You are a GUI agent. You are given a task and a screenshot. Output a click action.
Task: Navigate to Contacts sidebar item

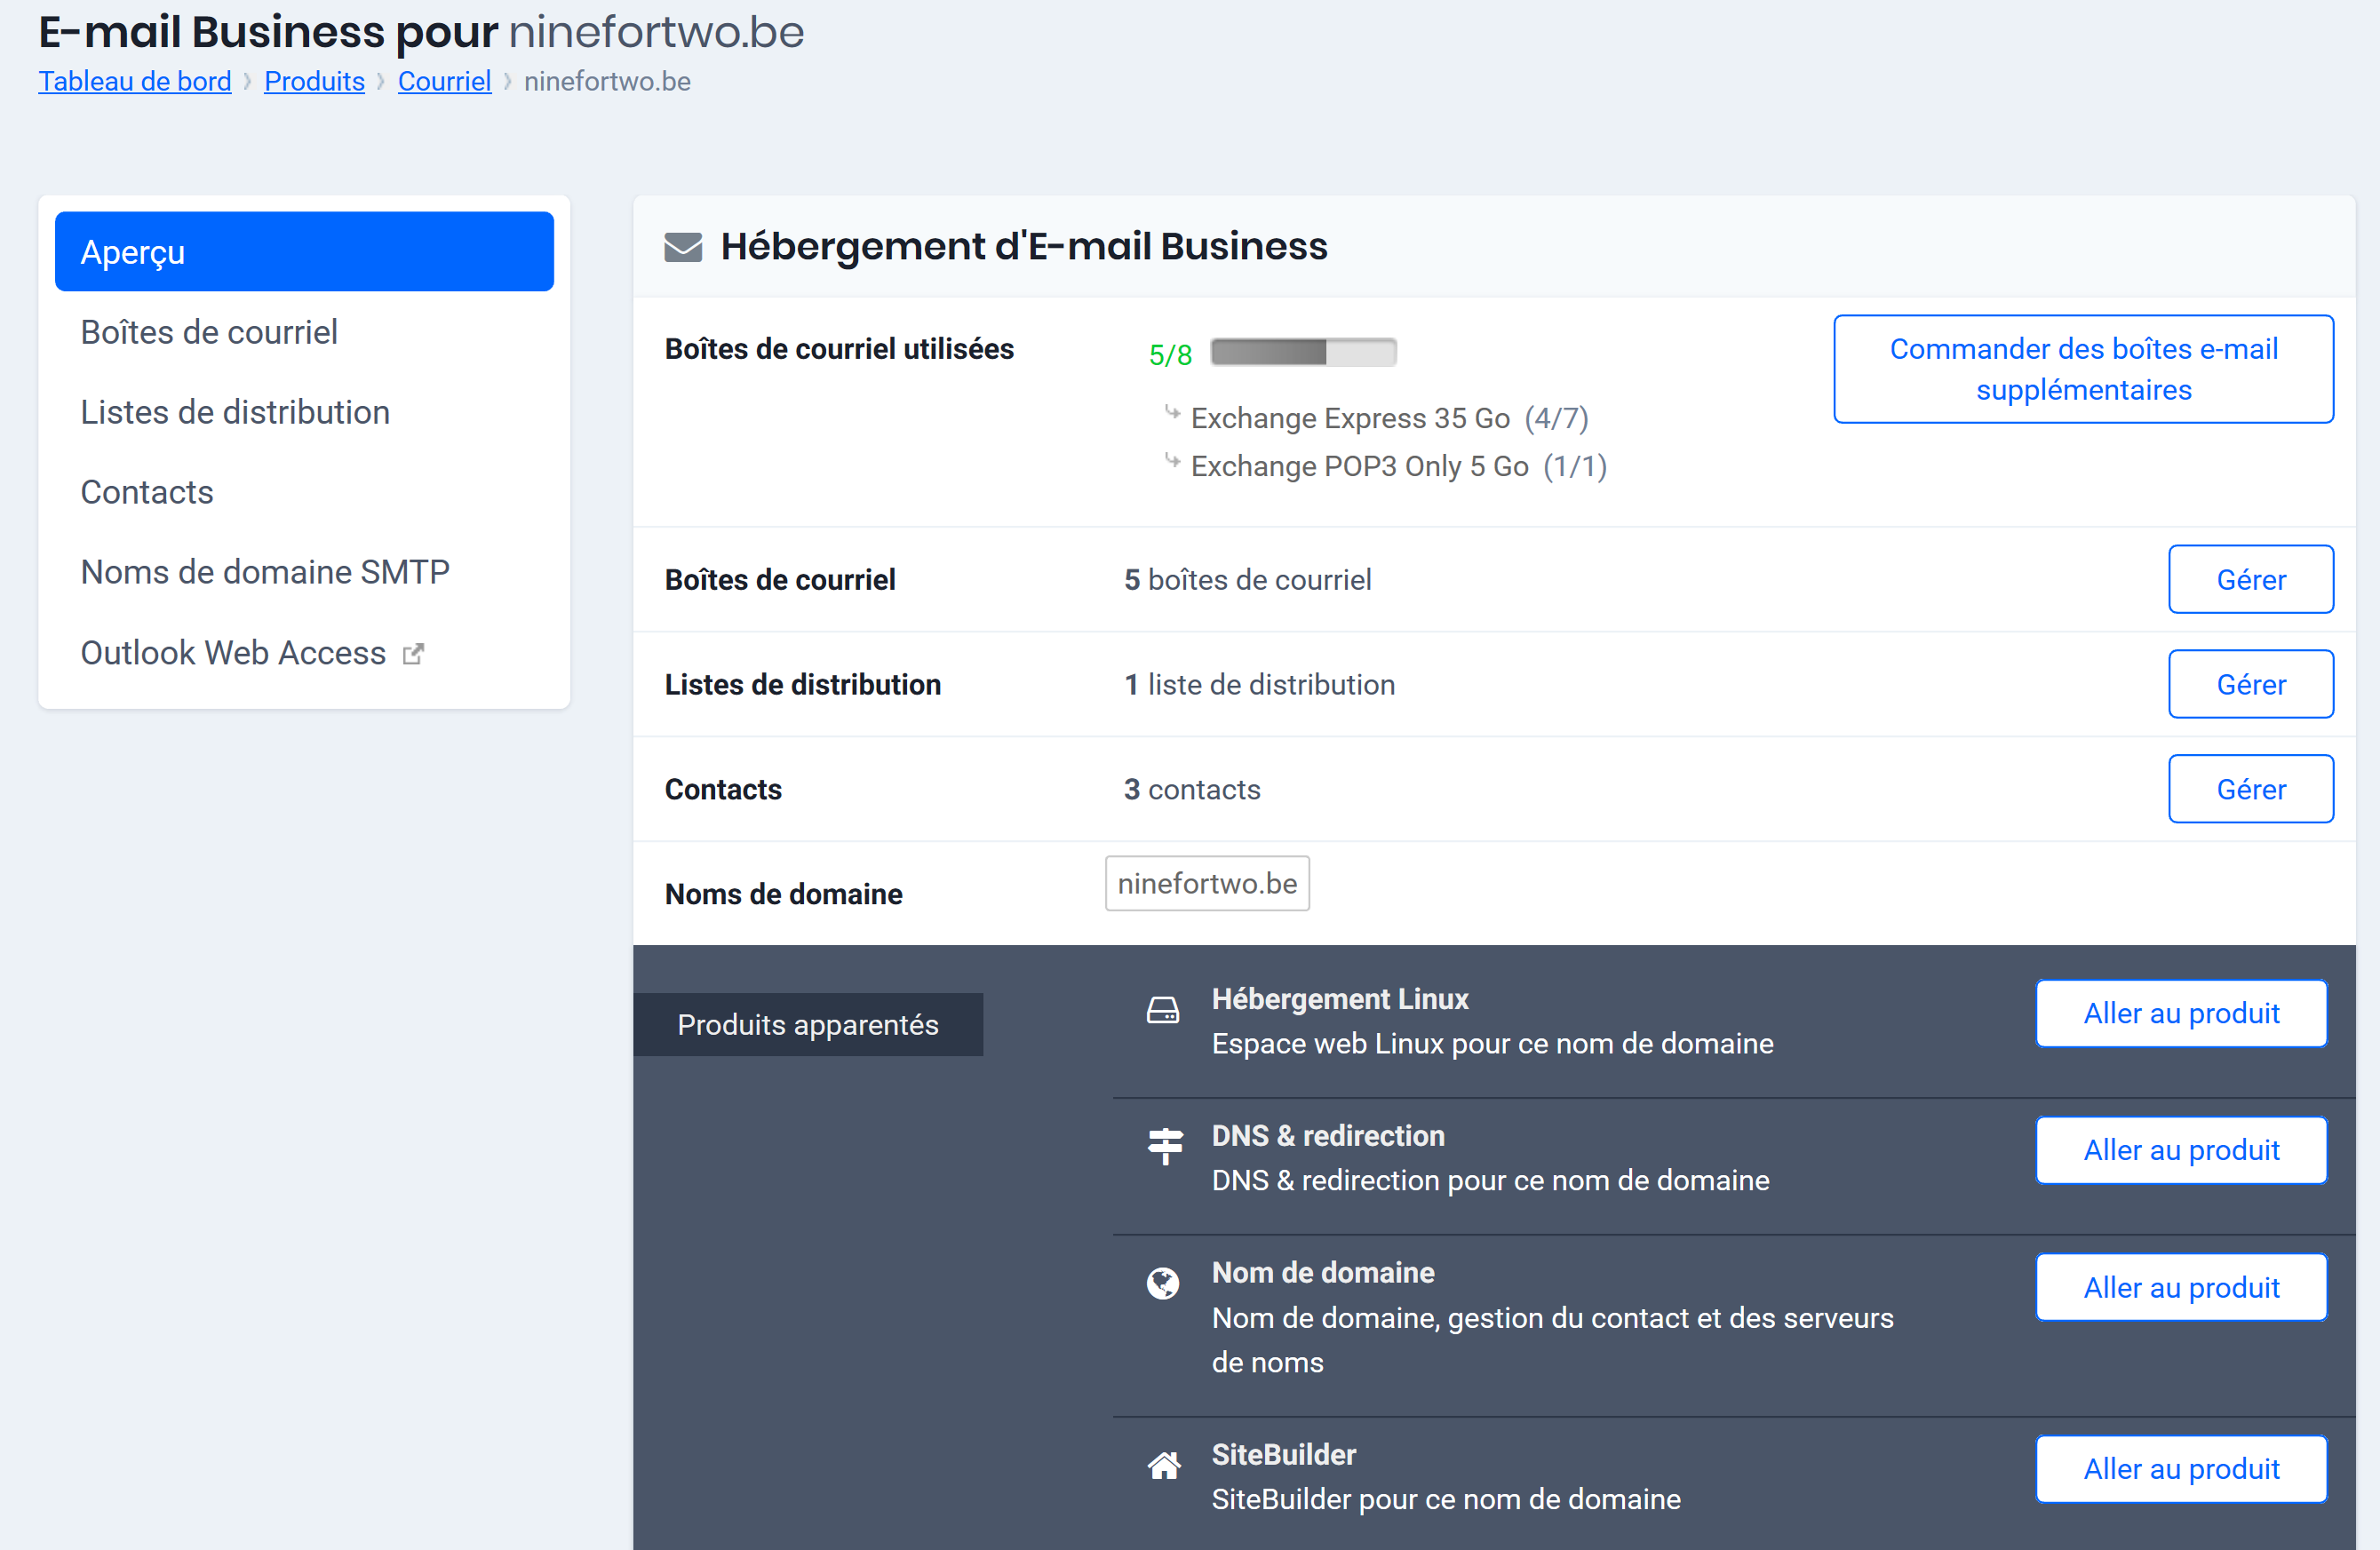click(x=147, y=492)
